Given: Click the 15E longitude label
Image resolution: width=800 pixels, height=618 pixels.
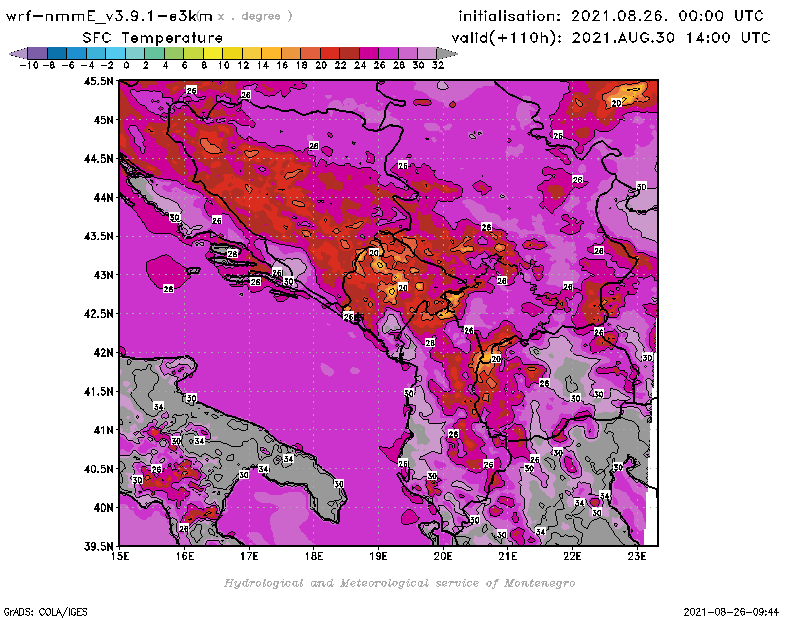Looking at the screenshot, I should pyautogui.click(x=120, y=556).
